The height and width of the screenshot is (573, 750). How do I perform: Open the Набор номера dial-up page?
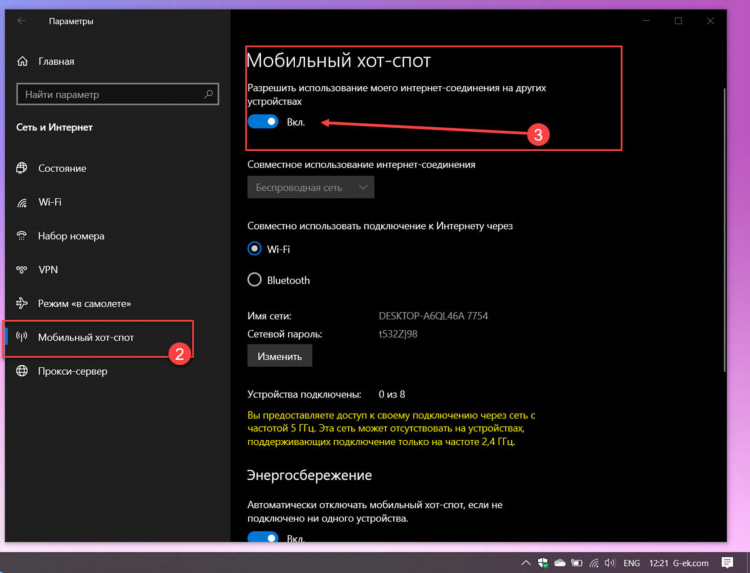60,236
